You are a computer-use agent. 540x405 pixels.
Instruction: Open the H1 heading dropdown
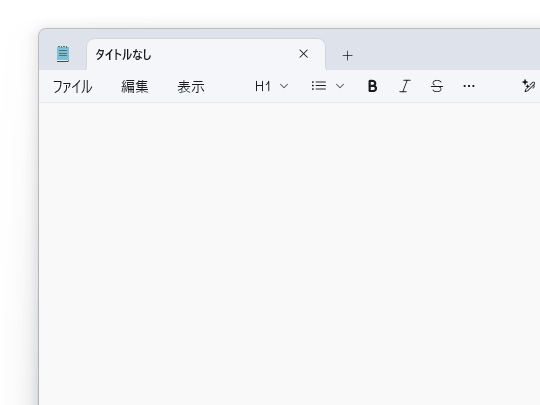[x=271, y=86]
